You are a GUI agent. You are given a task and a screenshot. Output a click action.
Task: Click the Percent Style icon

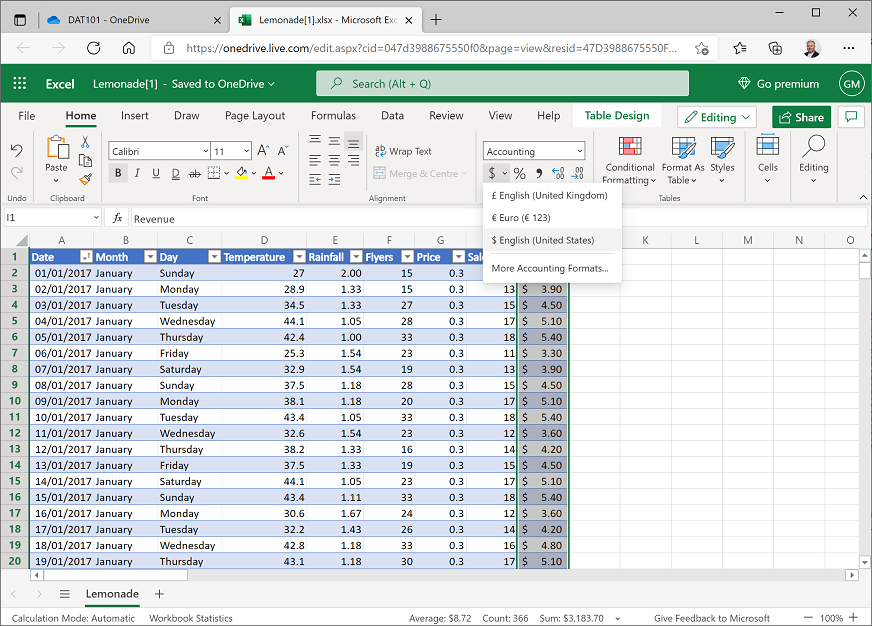pos(519,172)
